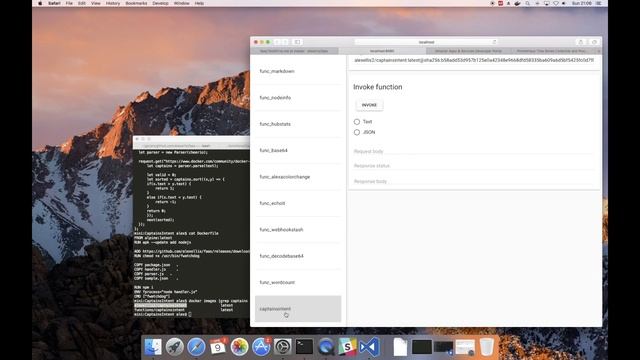Click Request body input field
This screenshot has height=360, width=640.
pos(473,151)
